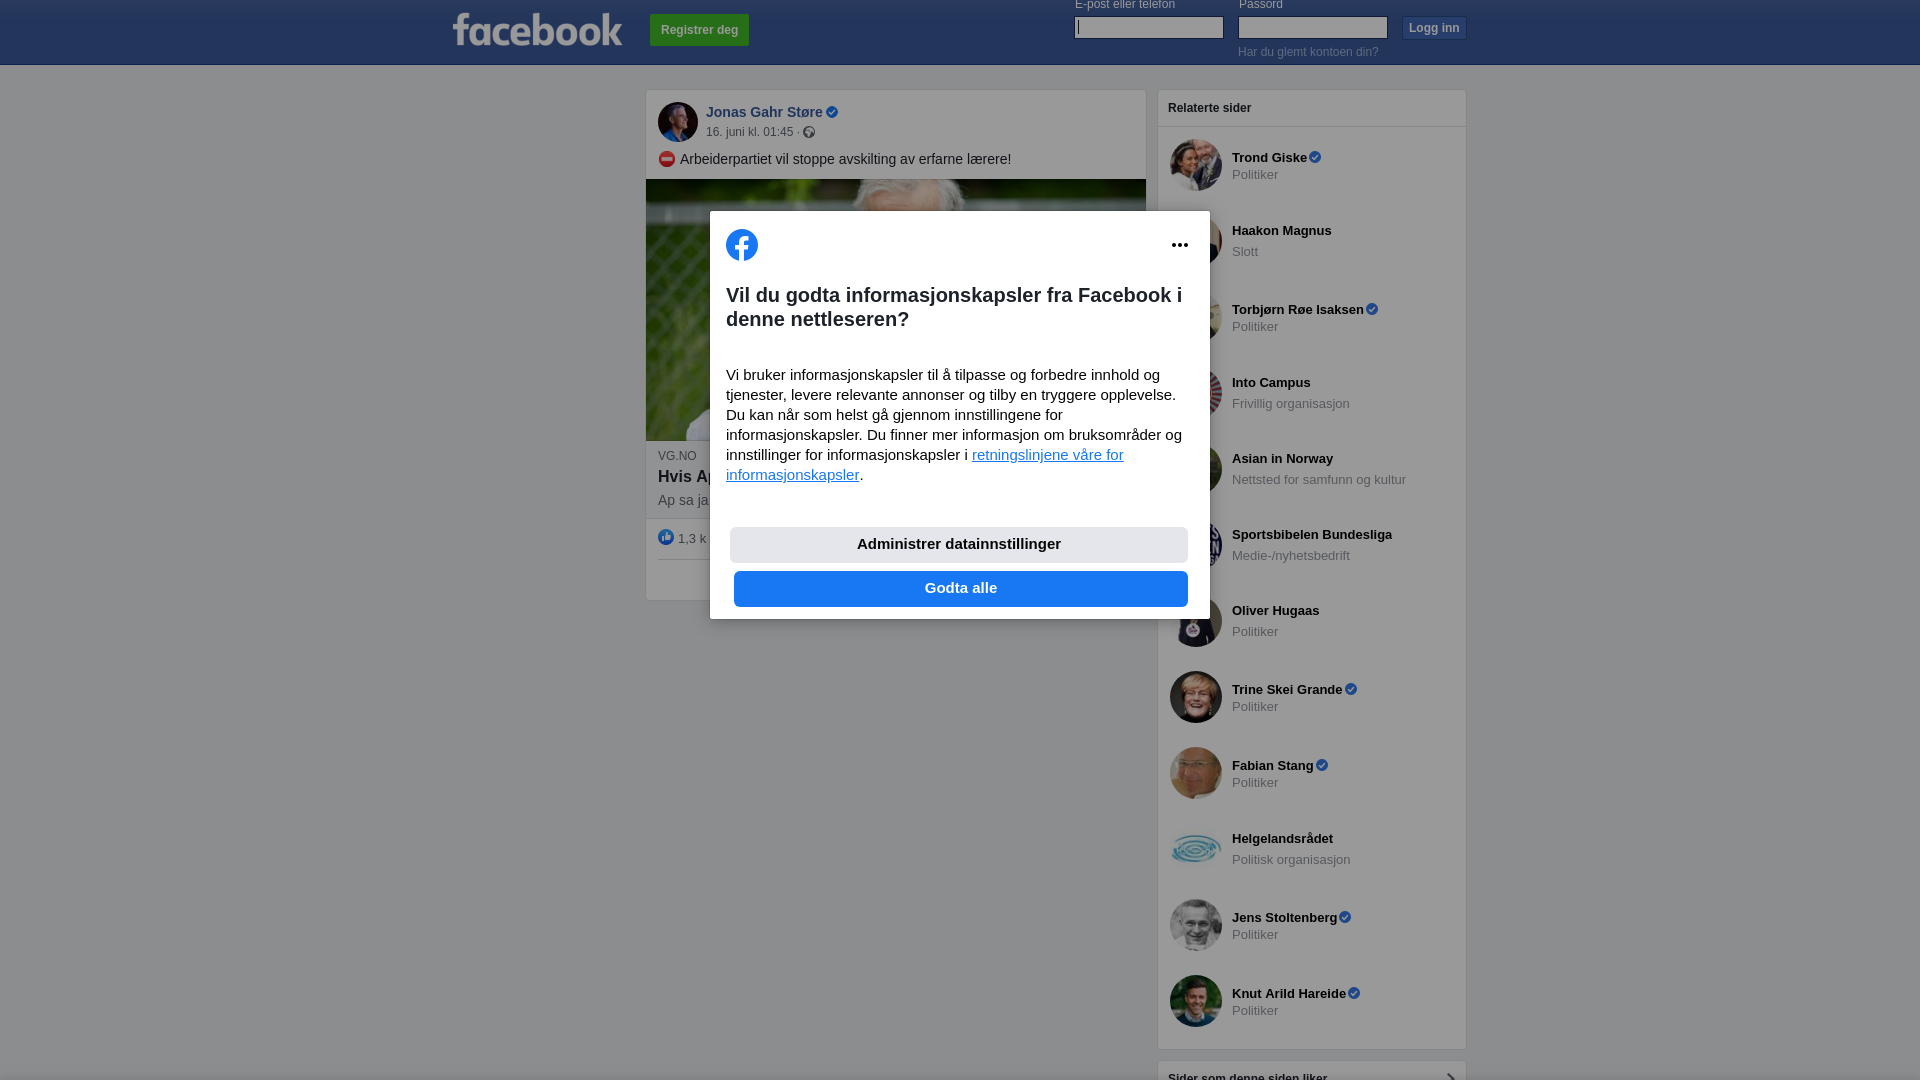Click the 'Logg inn' button

click(1434, 28)
